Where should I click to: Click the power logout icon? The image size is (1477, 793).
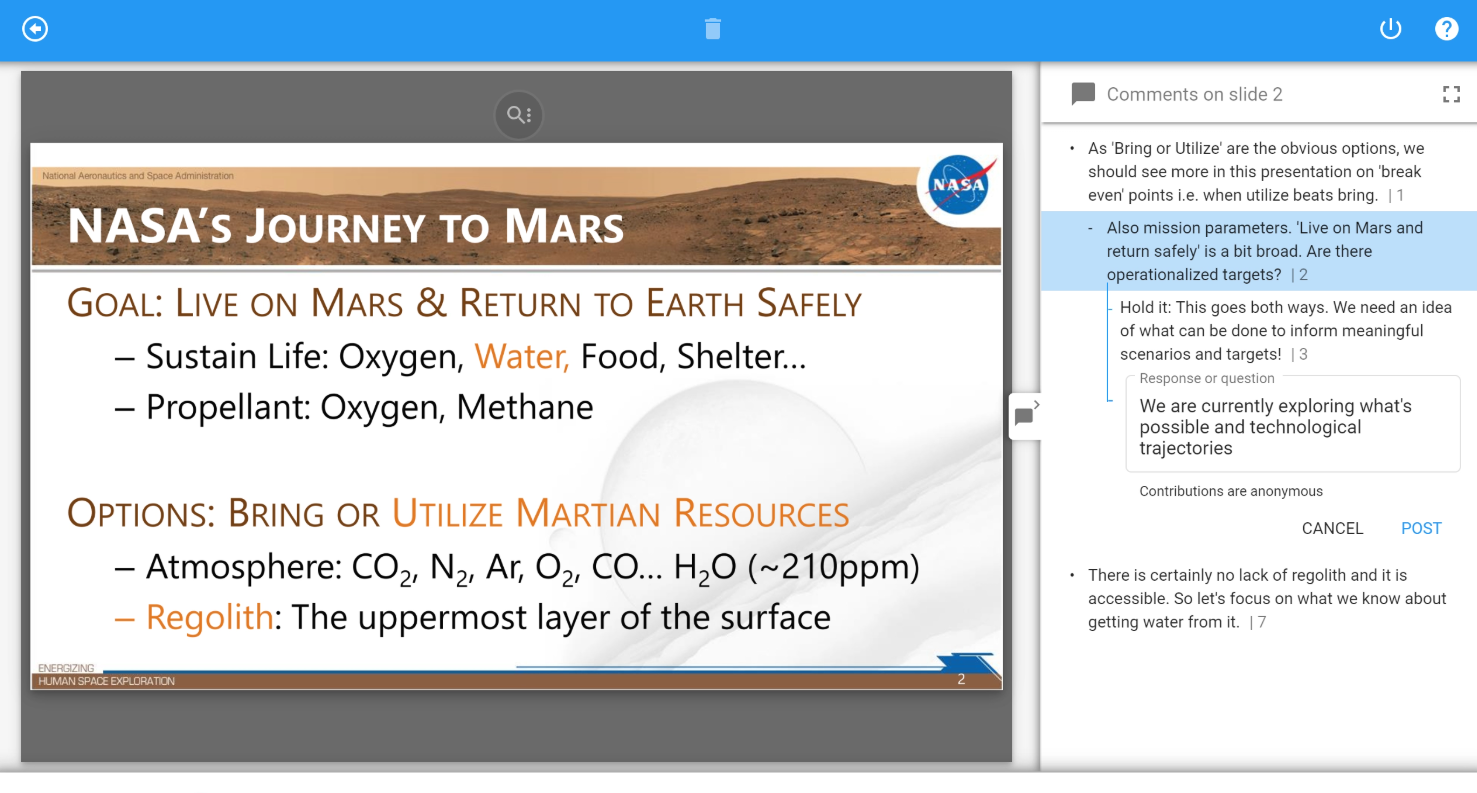[x=1391, y=29]
